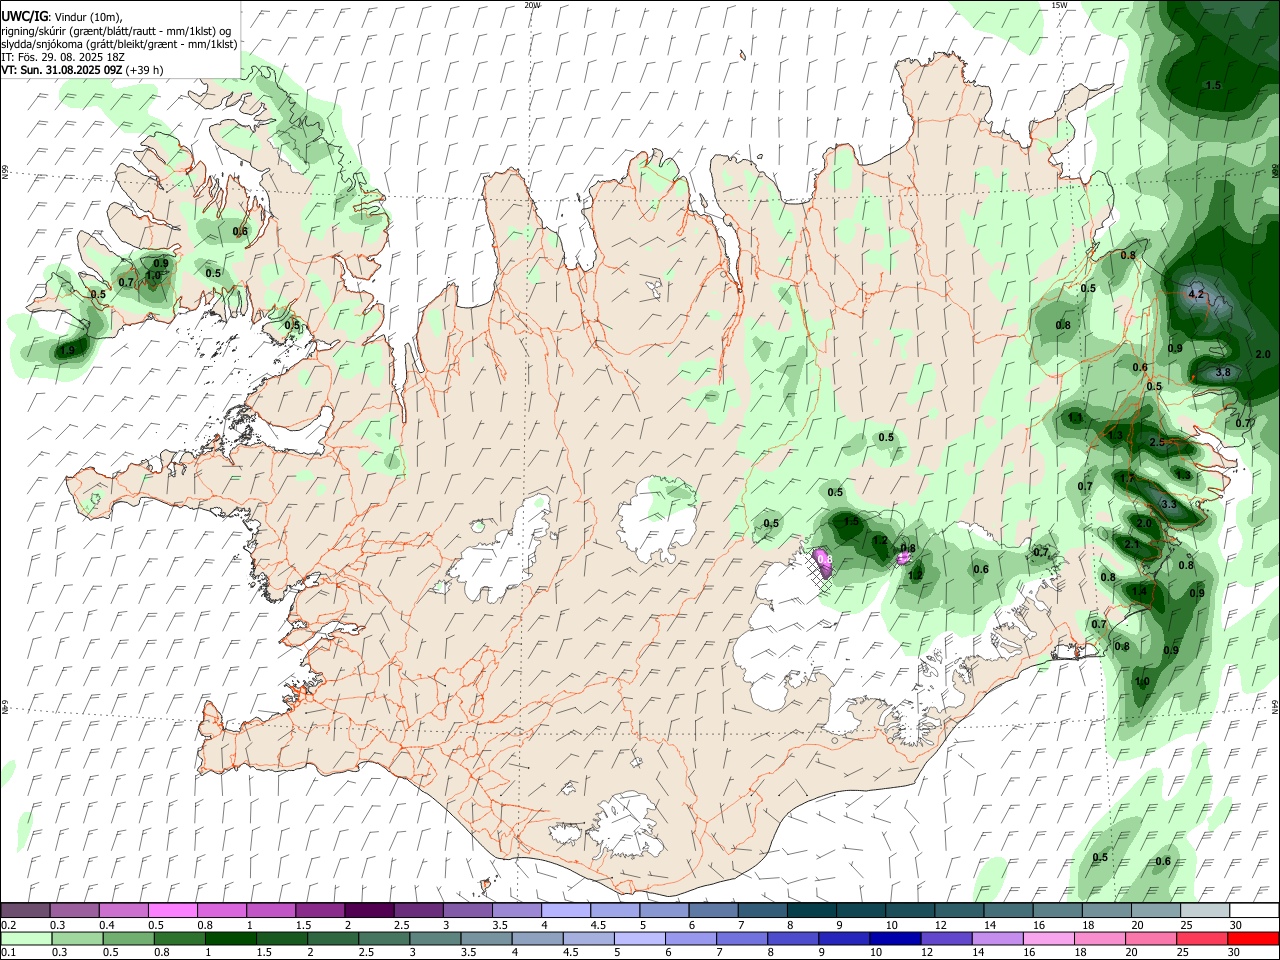
Task: Select the light grey 25 mm snow legend swatch
Action: click(x=1204, y=910)
